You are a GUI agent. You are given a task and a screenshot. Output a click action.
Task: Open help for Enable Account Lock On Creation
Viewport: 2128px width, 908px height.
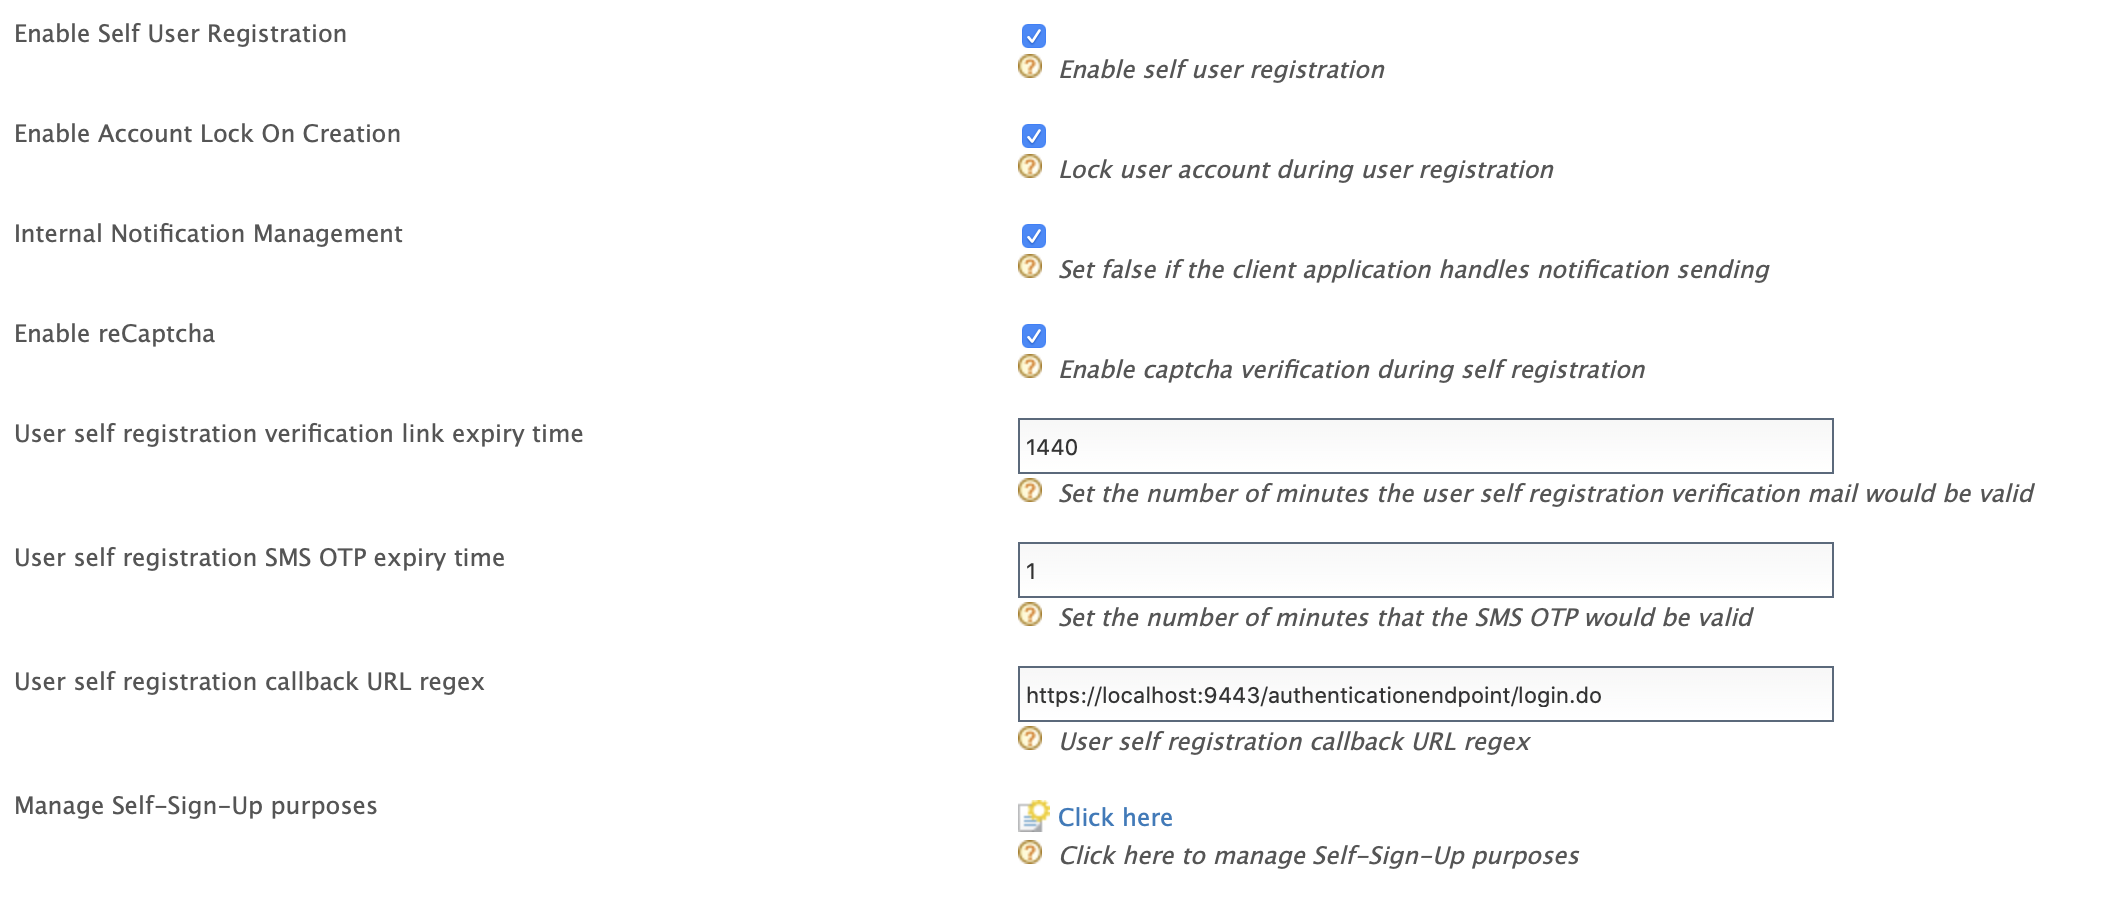click(x=1029, y=169)
